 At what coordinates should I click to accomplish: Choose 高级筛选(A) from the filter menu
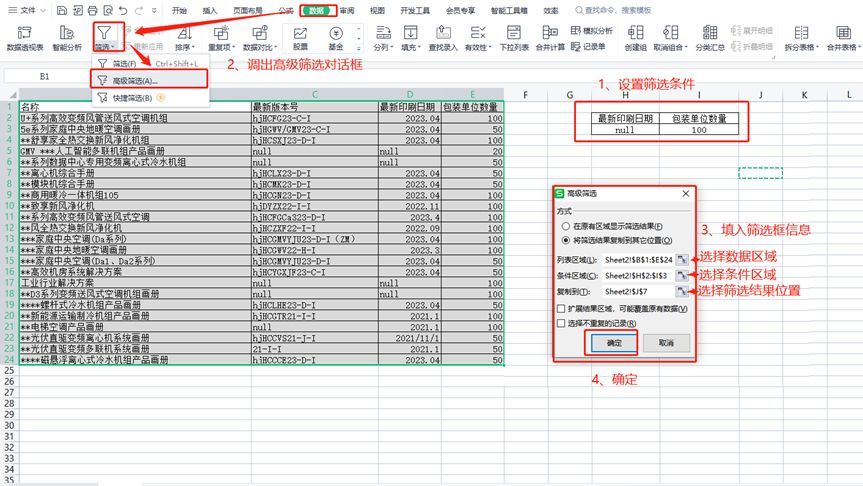[150, 80]
